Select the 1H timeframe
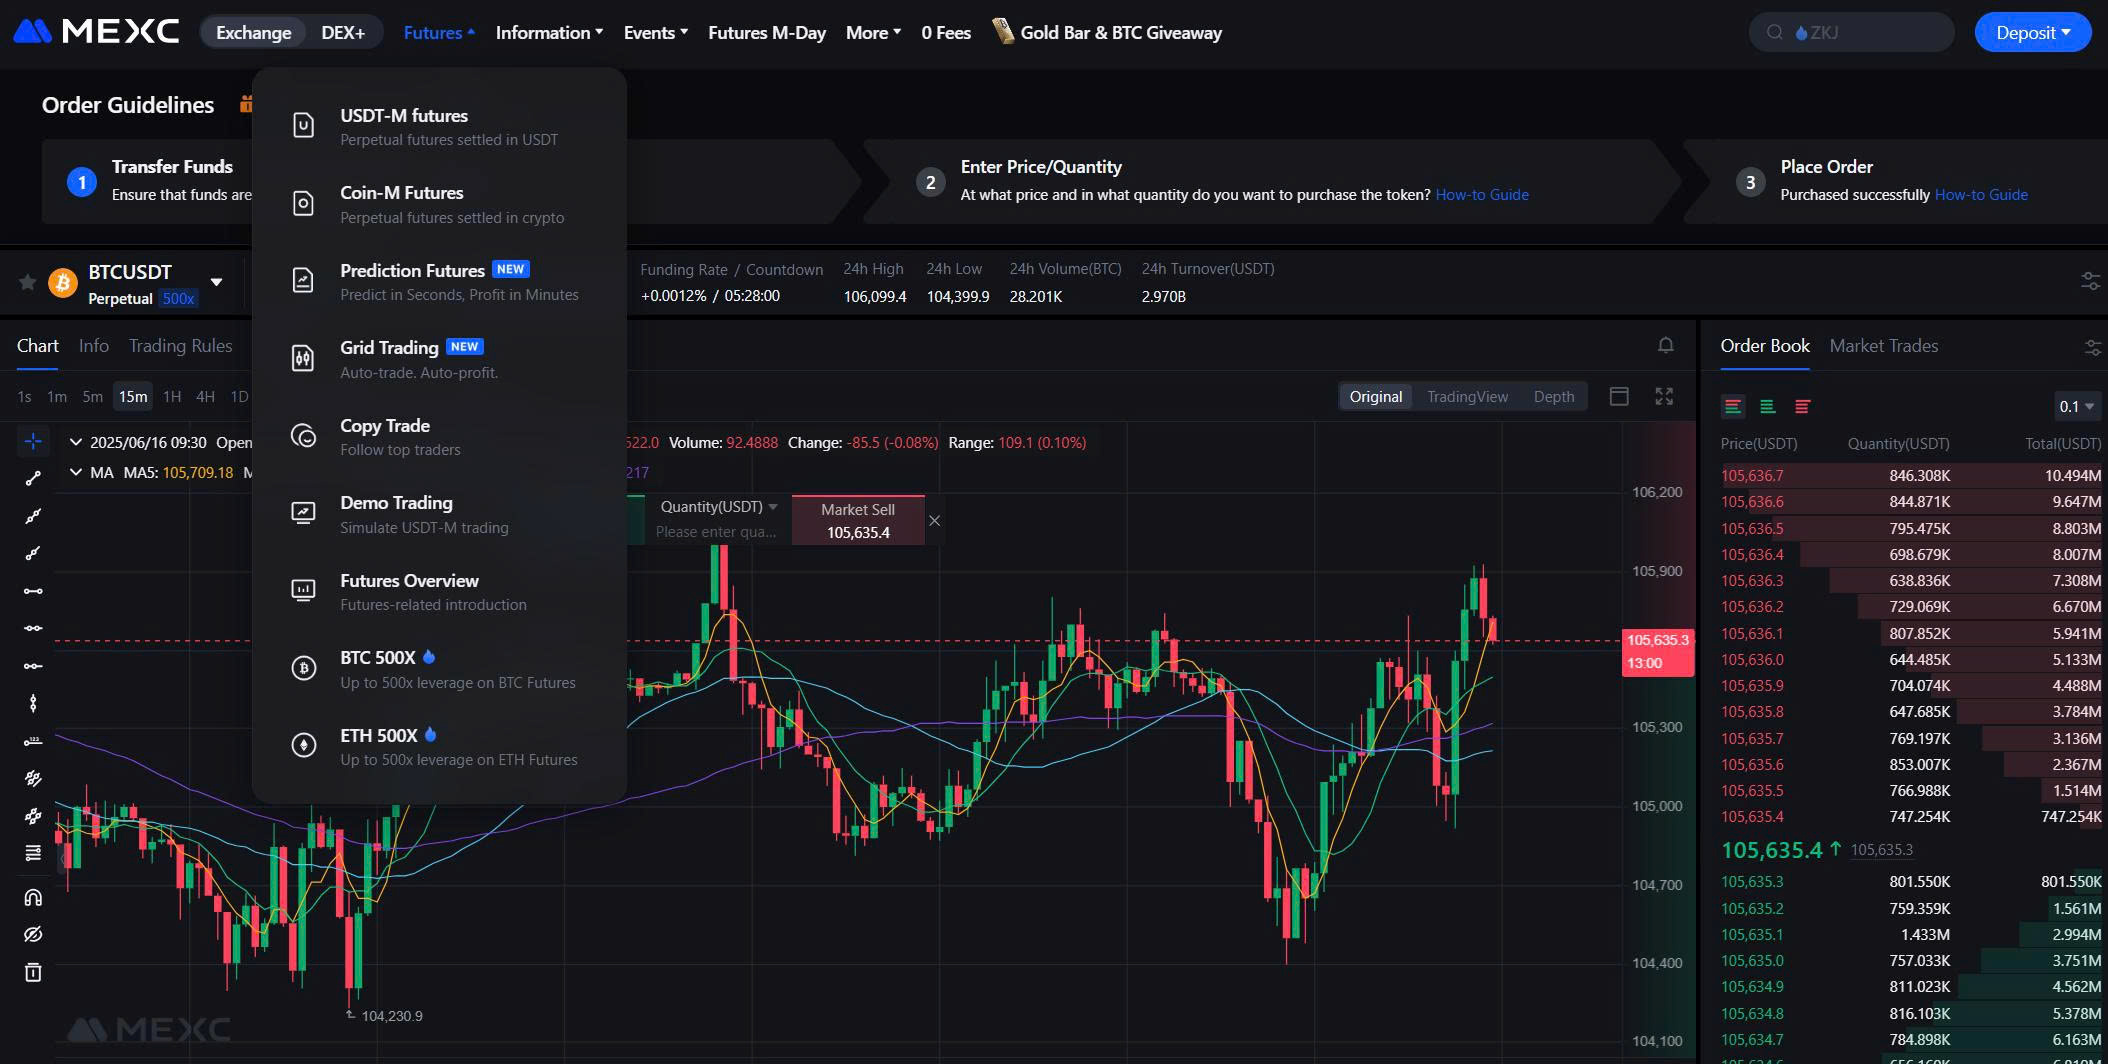Screen dimensions: 2108x1064 tap(172, 397)
